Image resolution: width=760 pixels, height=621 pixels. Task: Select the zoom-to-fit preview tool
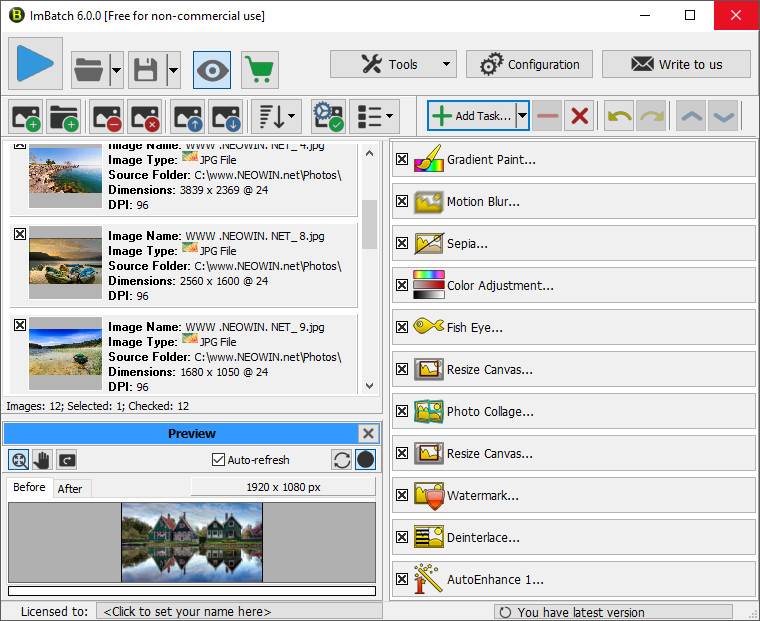point(18,460)
